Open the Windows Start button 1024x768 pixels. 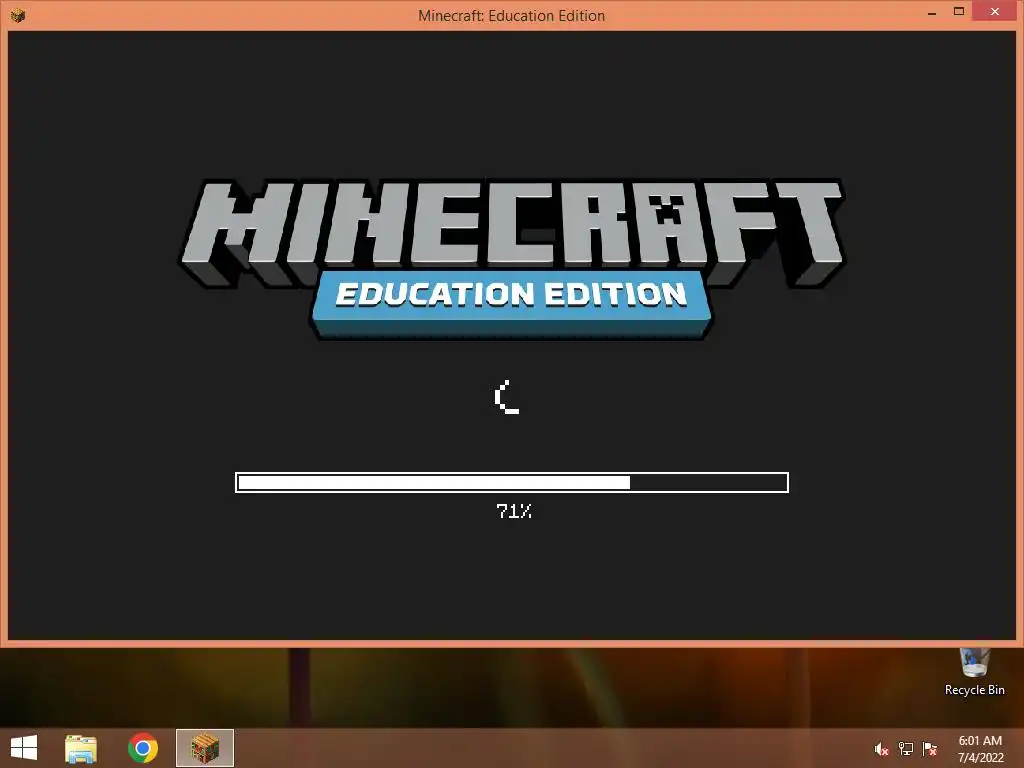(x=24, y=748)
